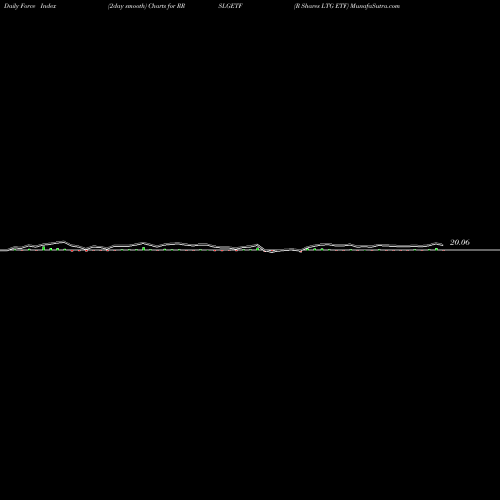This screenshot has width=500, height=500.
Task: Click the 20.06 value label
Action: (x=460, y=242)
